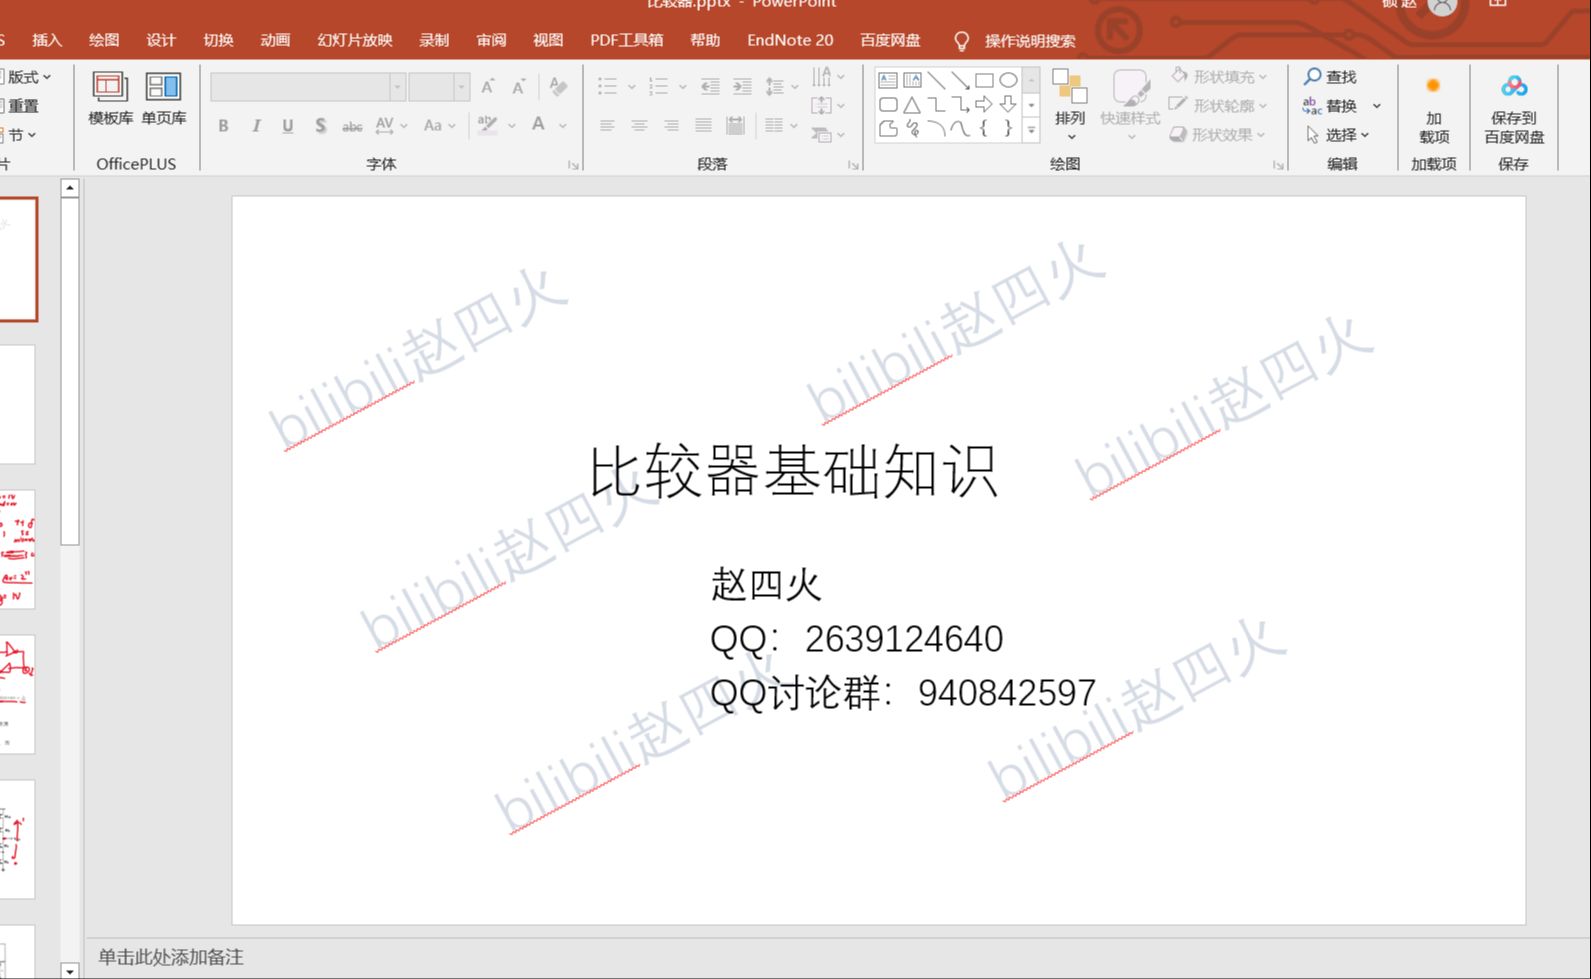Select the right arrow block shape

[x=984, y=104]
